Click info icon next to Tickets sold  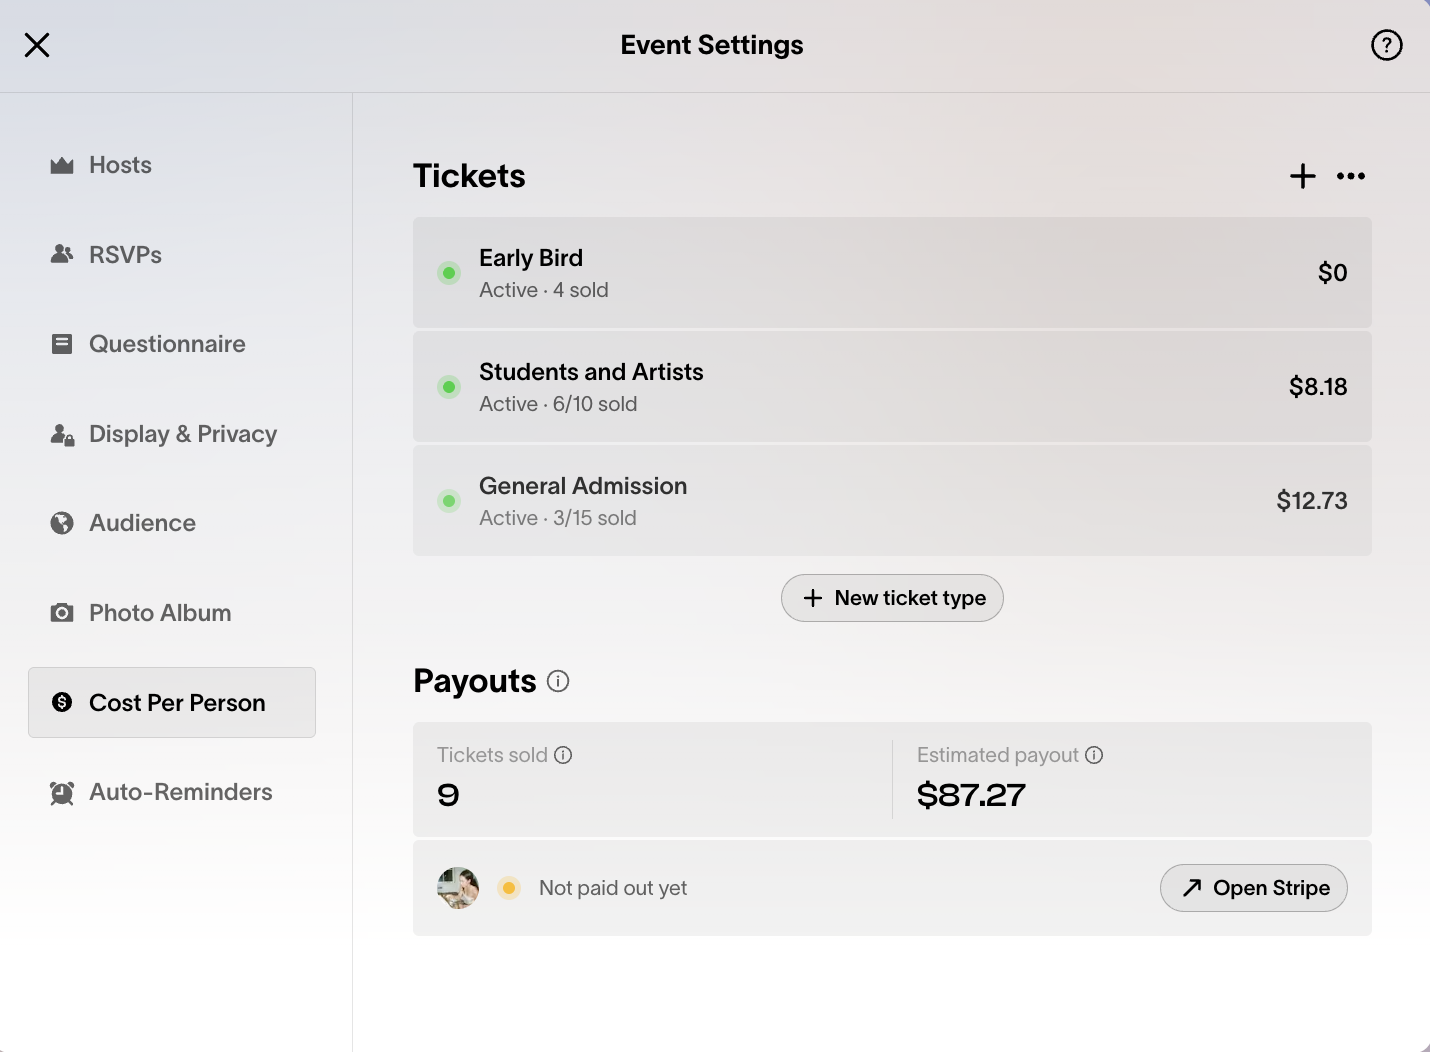(563, 755)
